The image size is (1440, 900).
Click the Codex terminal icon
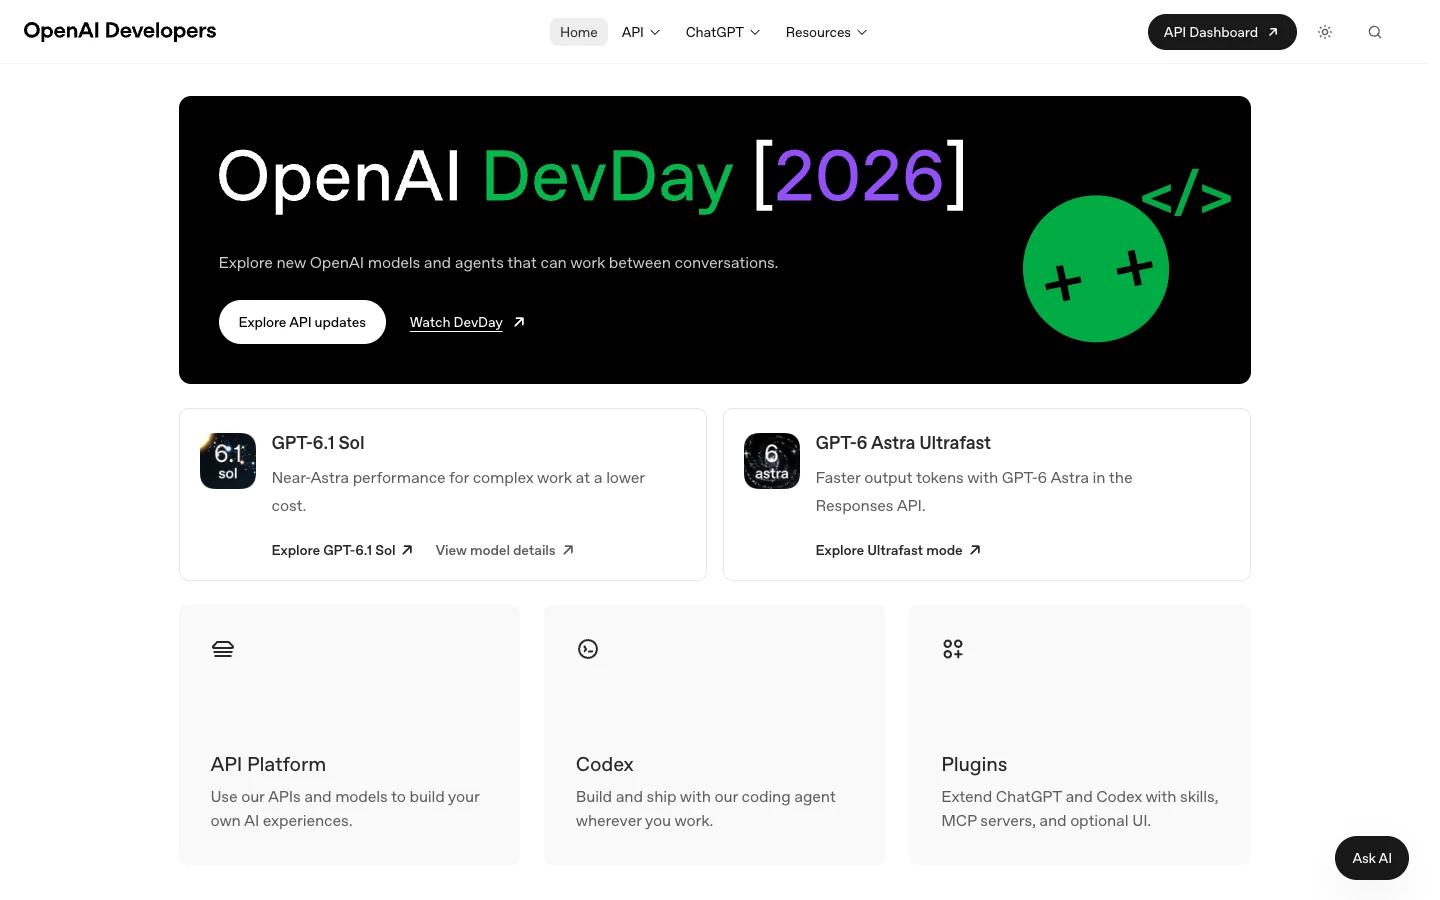point(588,649)
